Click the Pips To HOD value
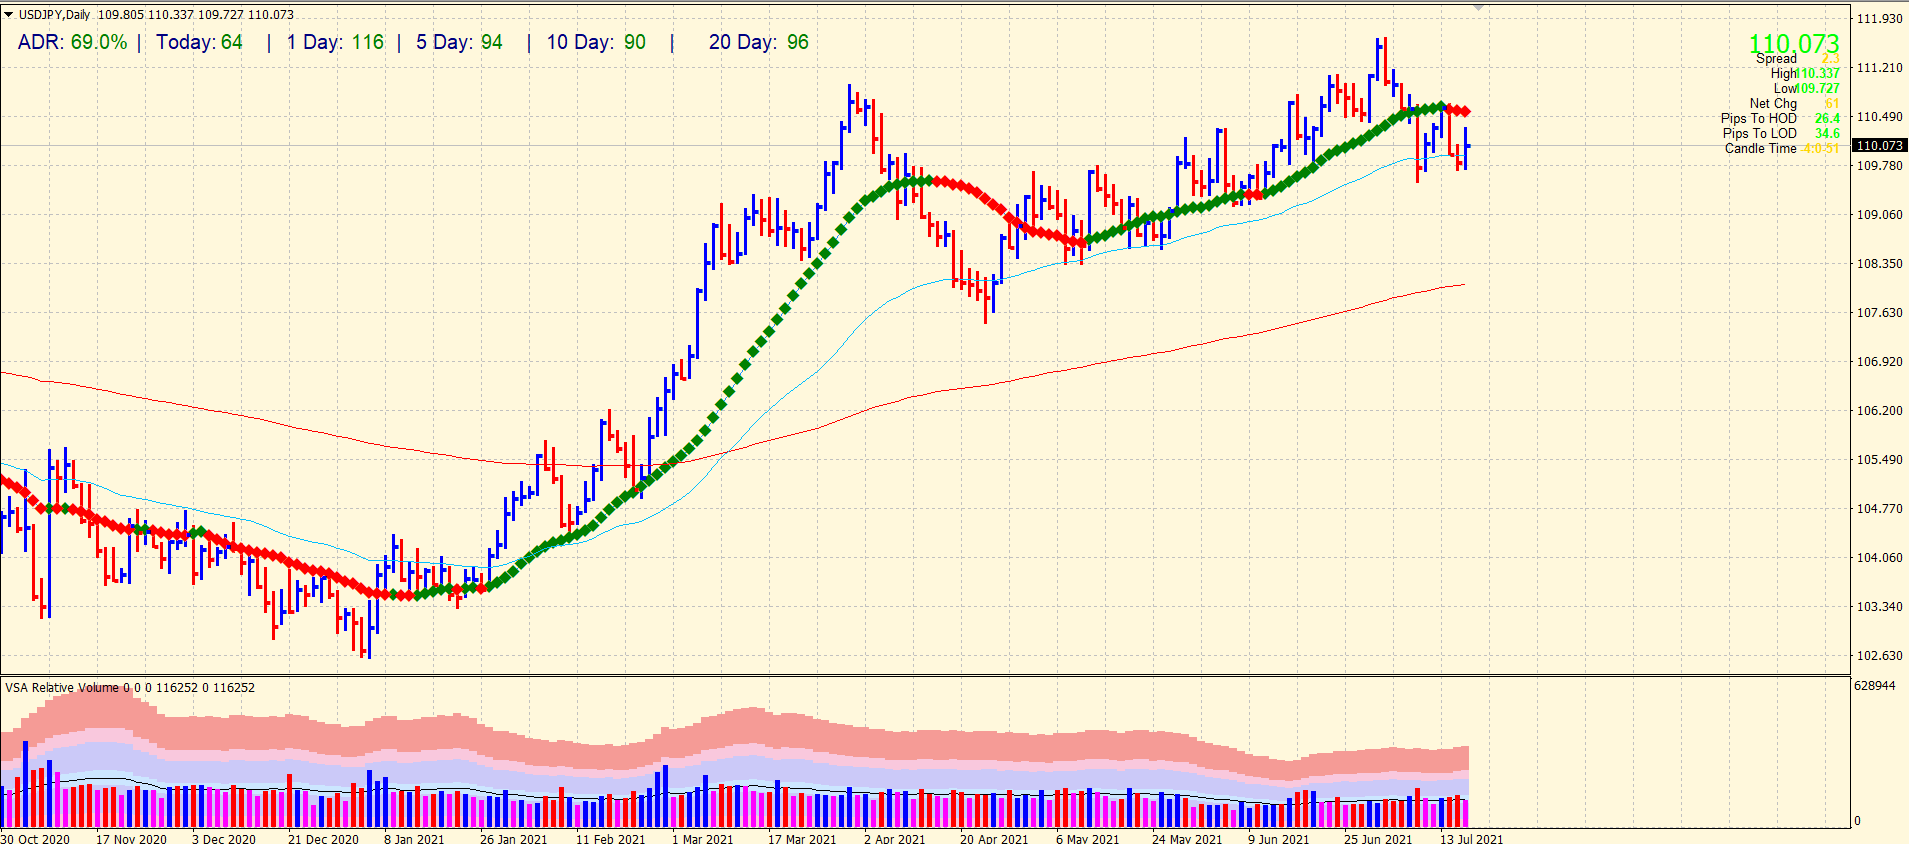 tap(1826, 118)
